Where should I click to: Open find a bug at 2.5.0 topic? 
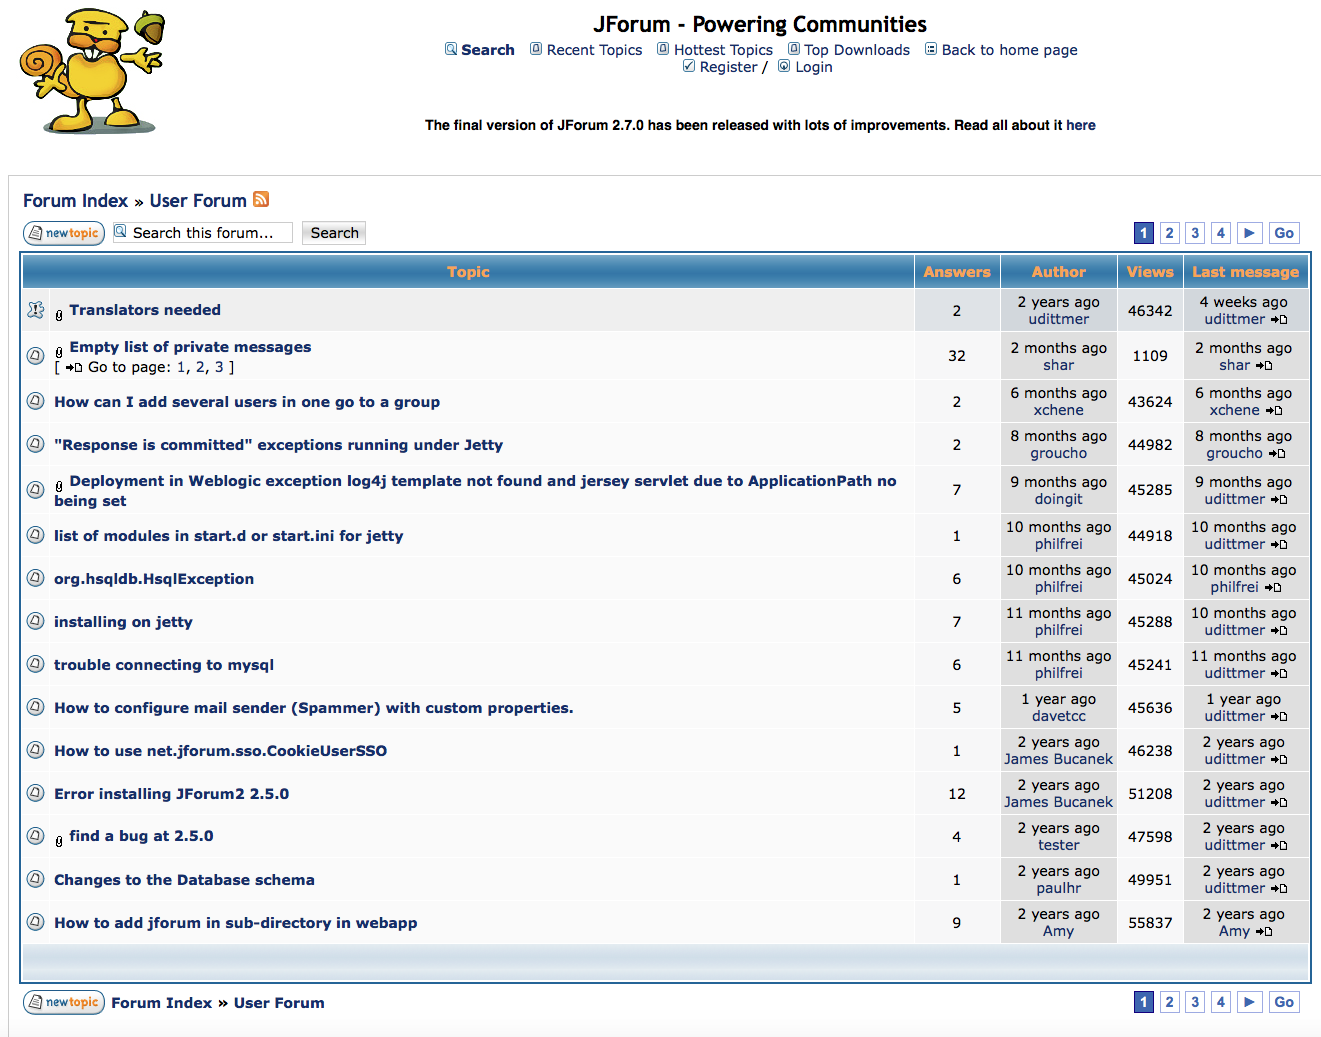pyautogui.click(x=141, y=836)
